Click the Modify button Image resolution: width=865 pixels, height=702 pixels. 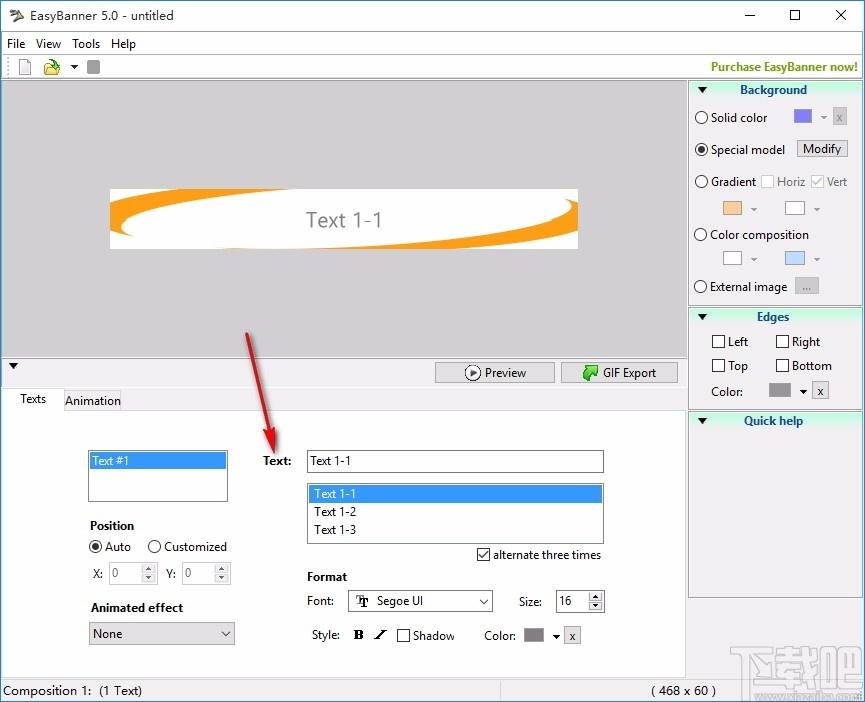[x=821, y=149]
